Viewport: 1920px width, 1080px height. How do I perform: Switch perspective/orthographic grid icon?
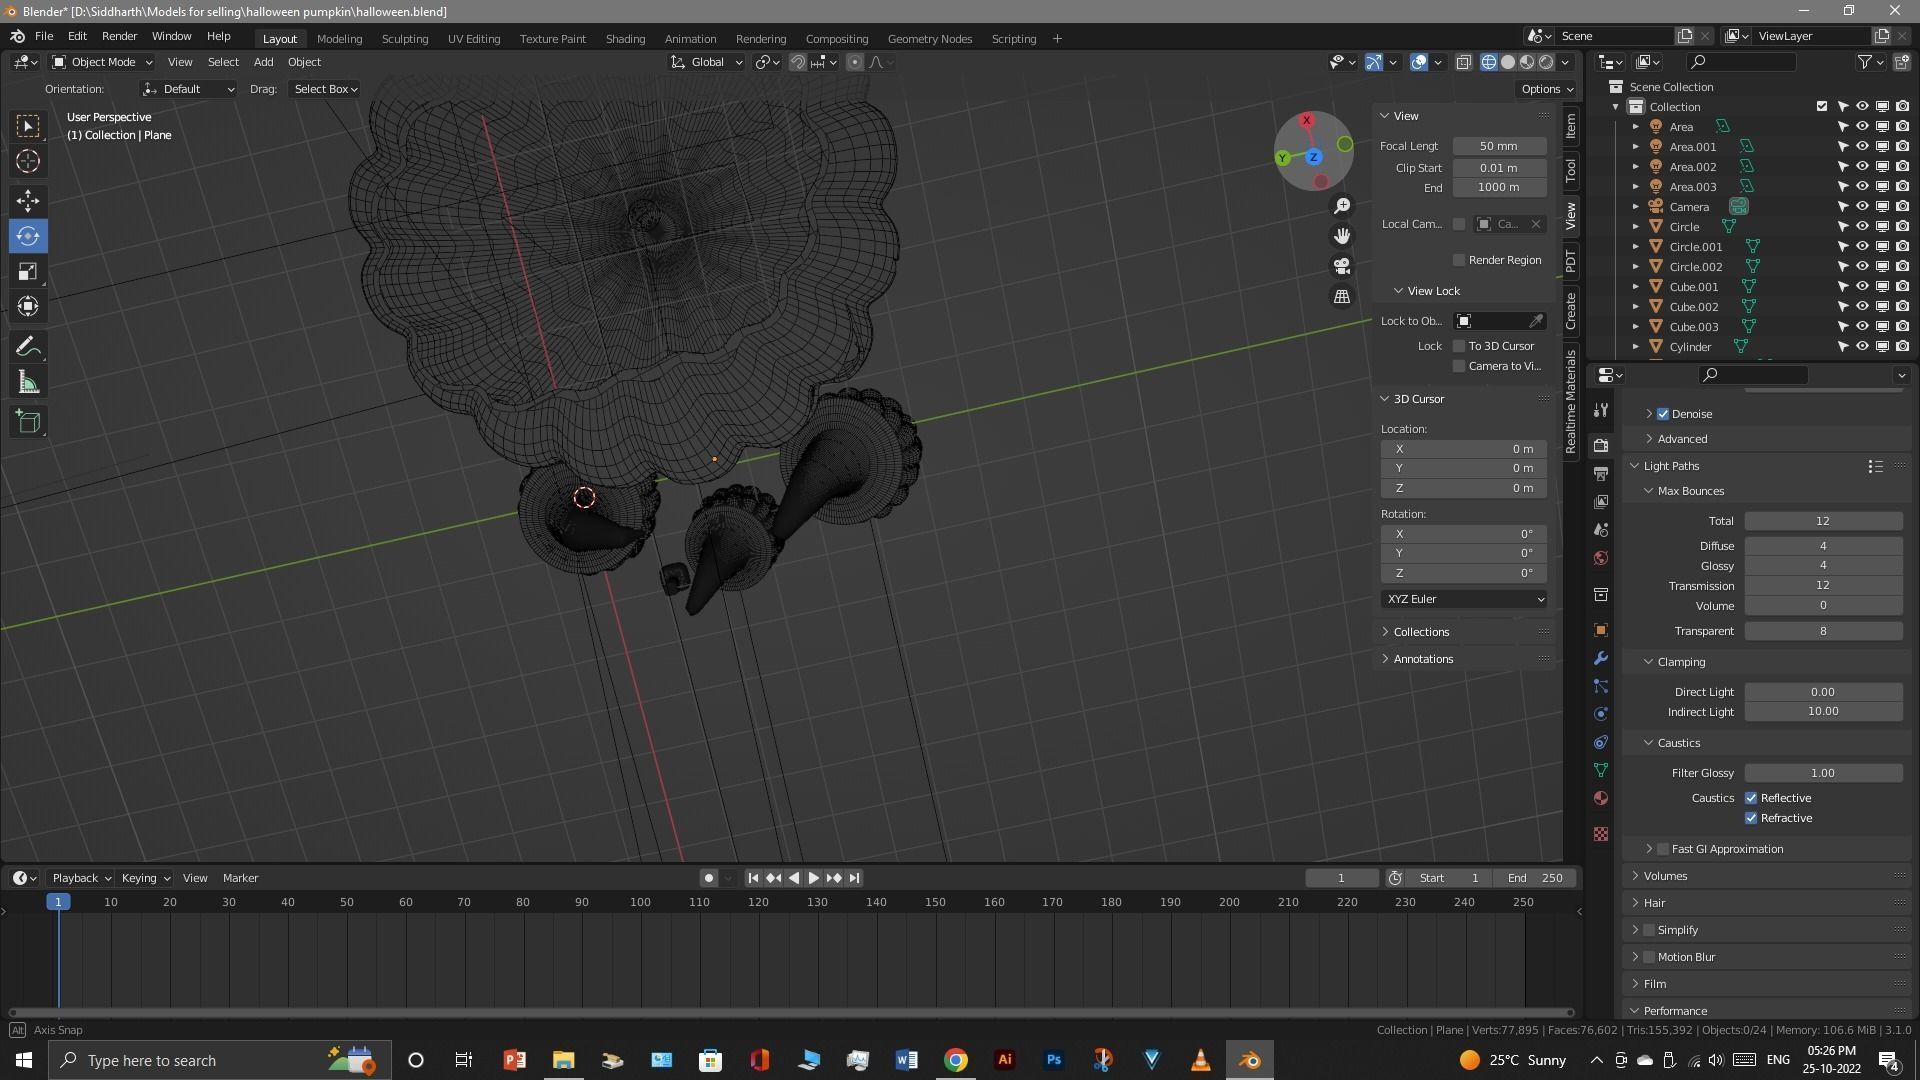click(x=1342, y=297)
